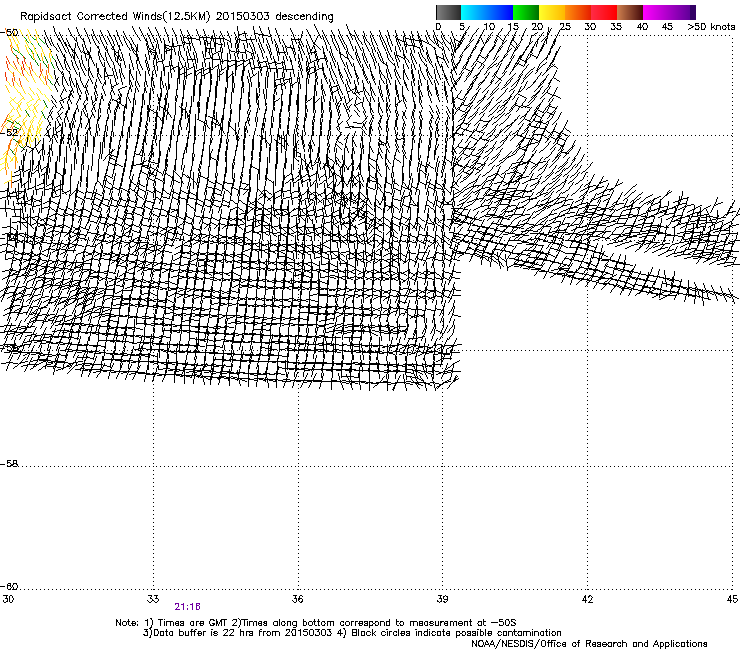Screen dimensions: 740x650
Task: Click the green 15-20 knots legend color
Action: click(x=526, y=12)
